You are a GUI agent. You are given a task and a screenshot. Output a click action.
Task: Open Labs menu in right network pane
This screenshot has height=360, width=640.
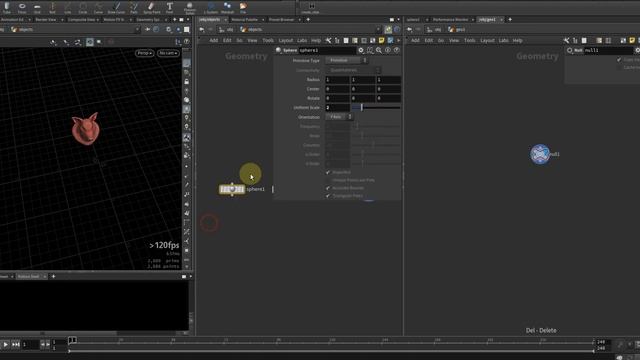504,40
